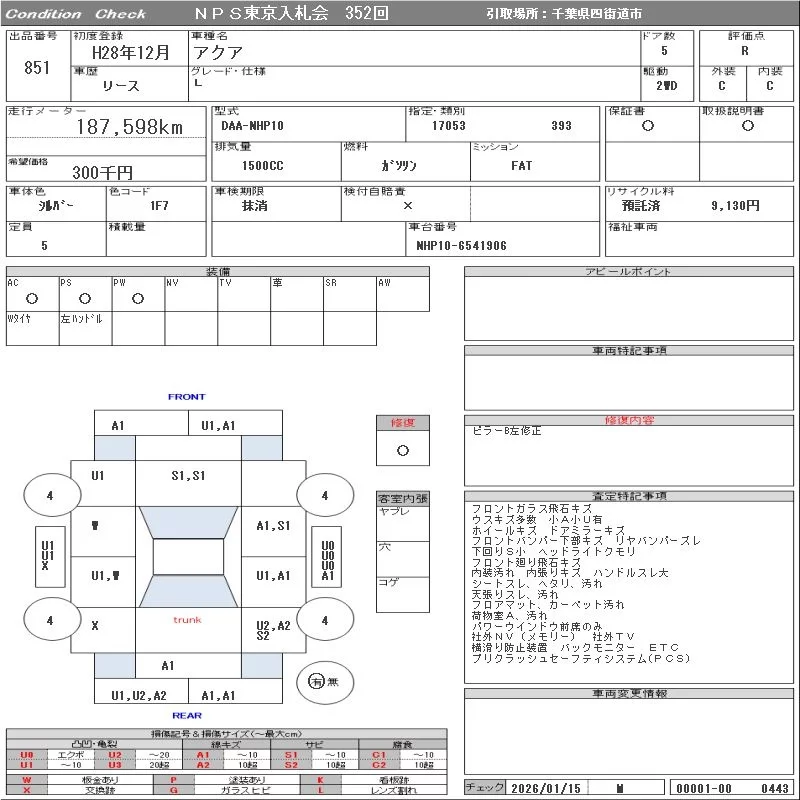Toggle the PS equipment circle mark
Viewport: 800px width, 800px height.
pyautogui.click(x=85, y=299)
